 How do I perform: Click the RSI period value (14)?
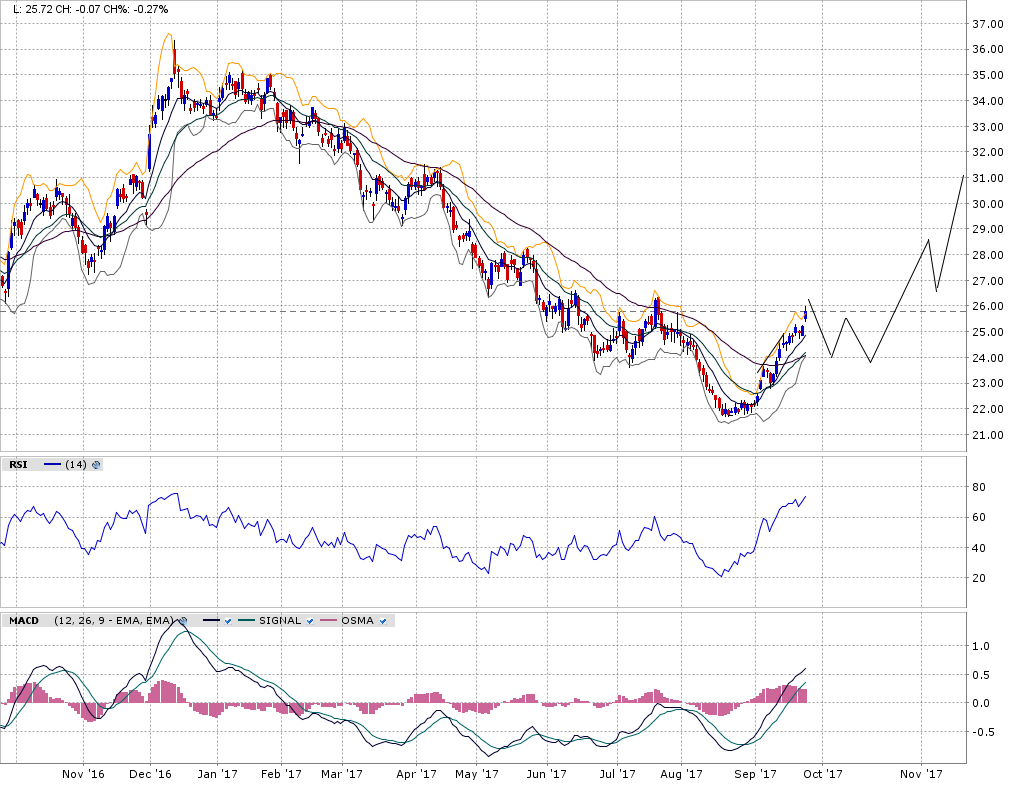76,464
